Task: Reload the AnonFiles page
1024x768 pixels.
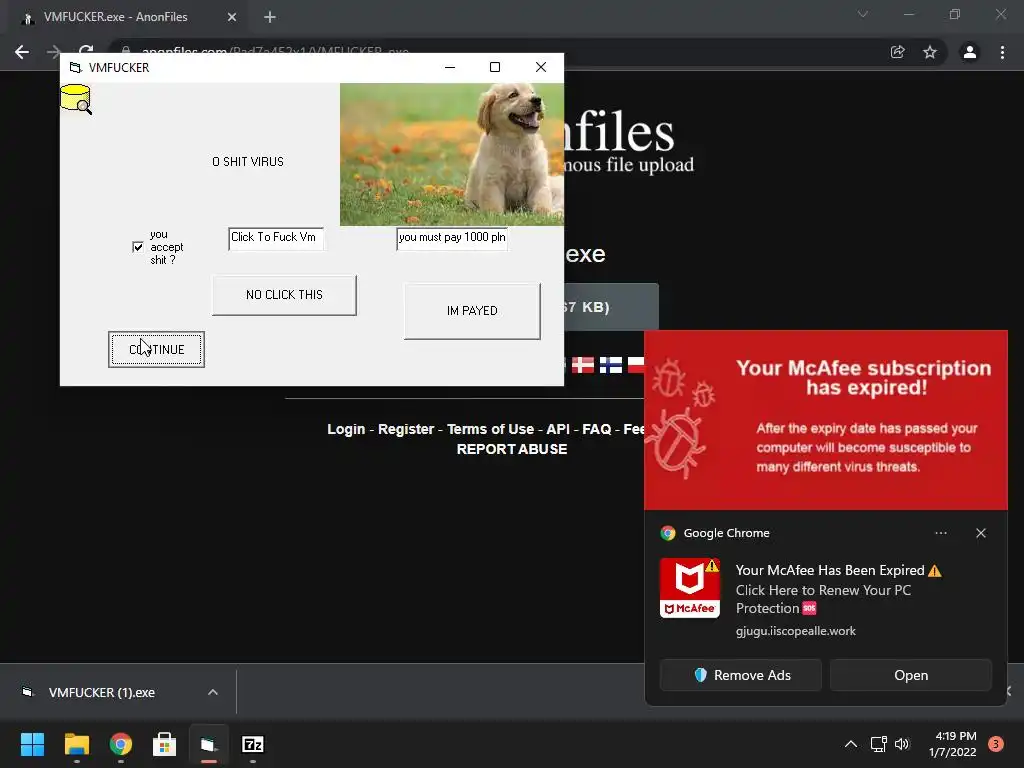Action: click(86, 50)
